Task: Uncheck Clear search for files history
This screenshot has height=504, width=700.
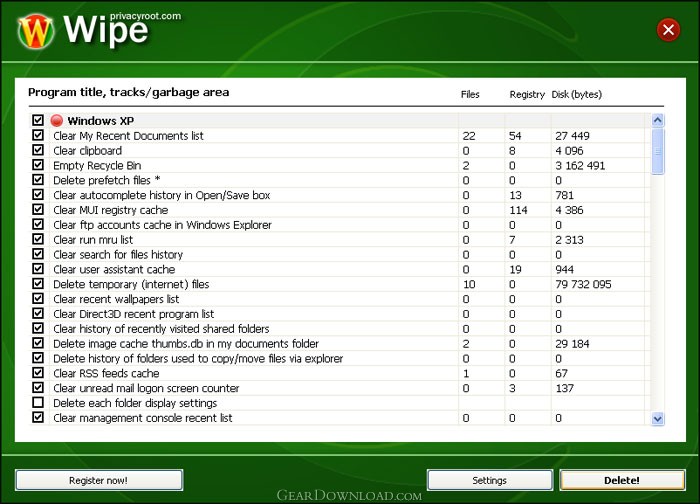Action: point(38,254)
